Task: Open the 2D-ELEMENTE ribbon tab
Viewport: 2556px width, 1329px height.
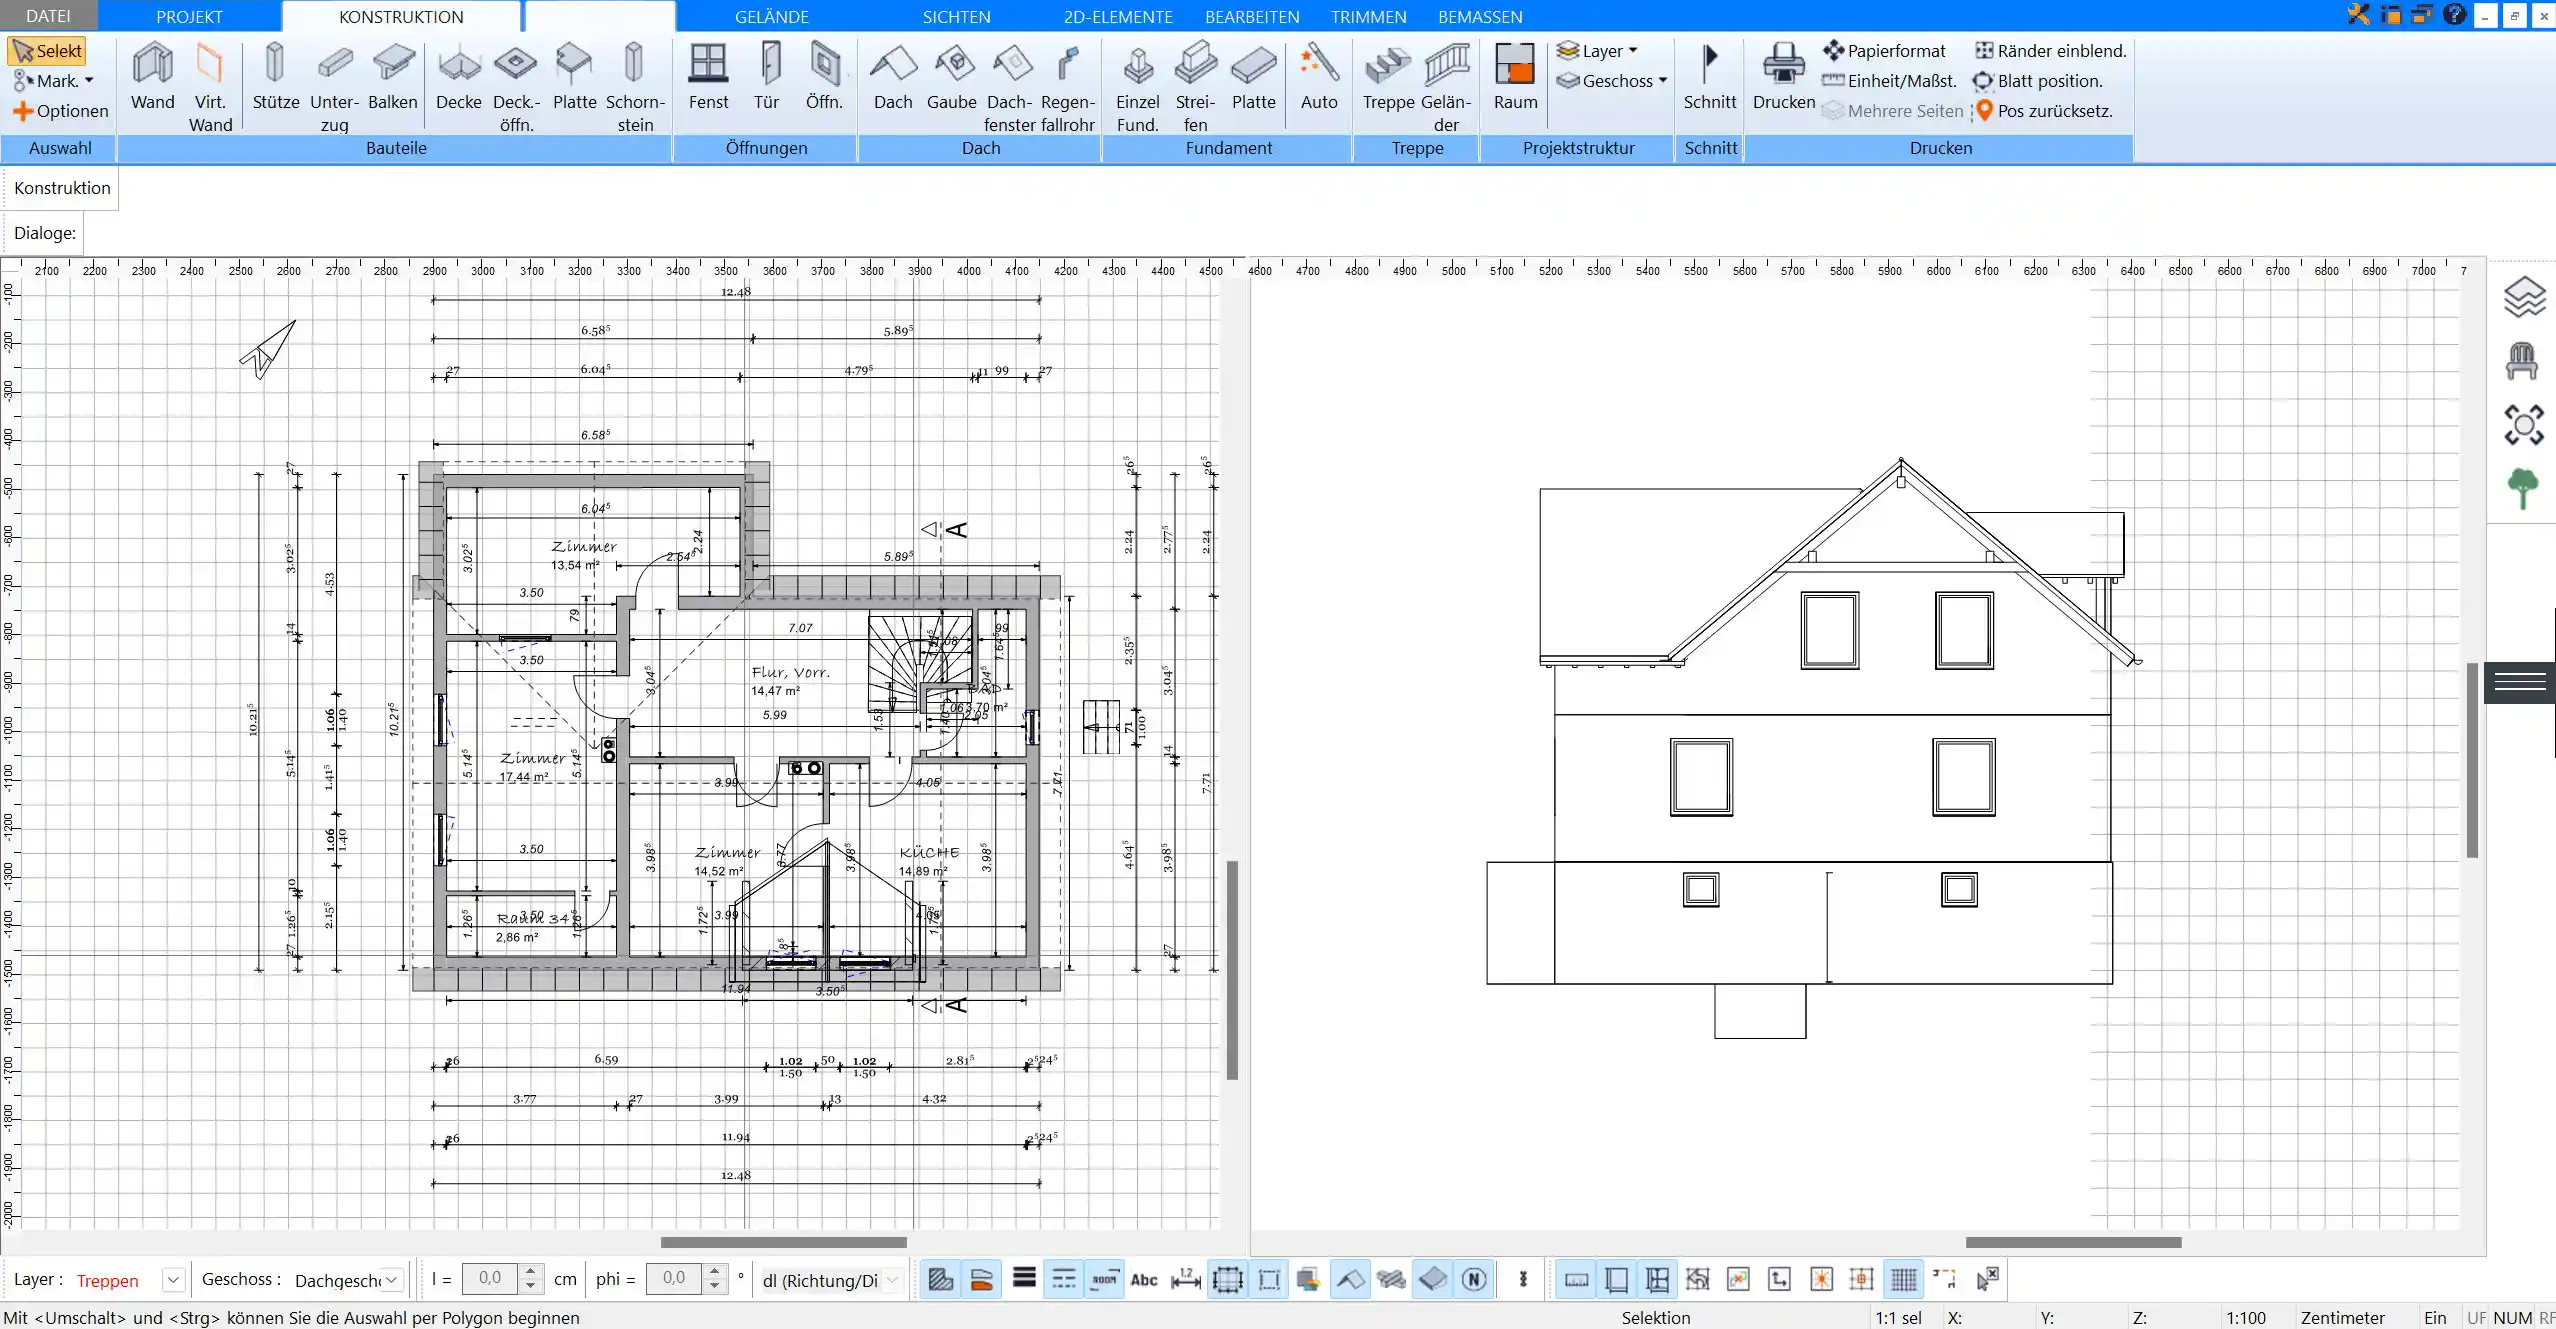Action: click(1118, 17)
